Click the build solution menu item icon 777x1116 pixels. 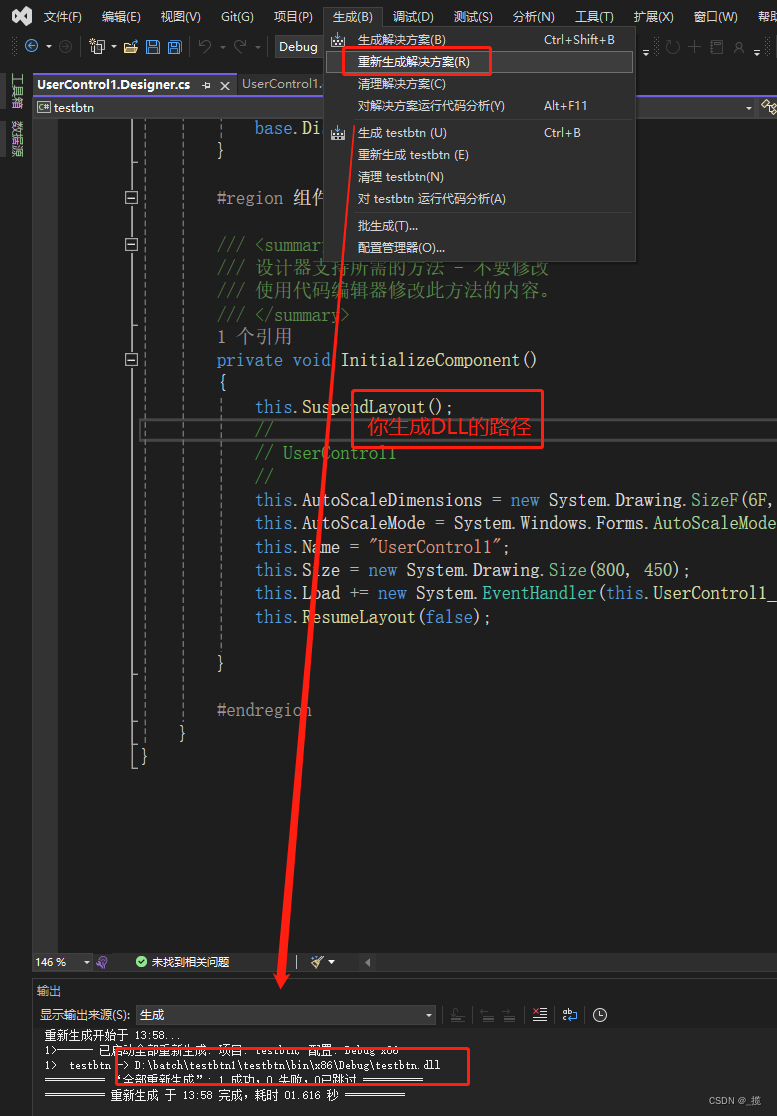pyautogui.click(x=338, y=40)
